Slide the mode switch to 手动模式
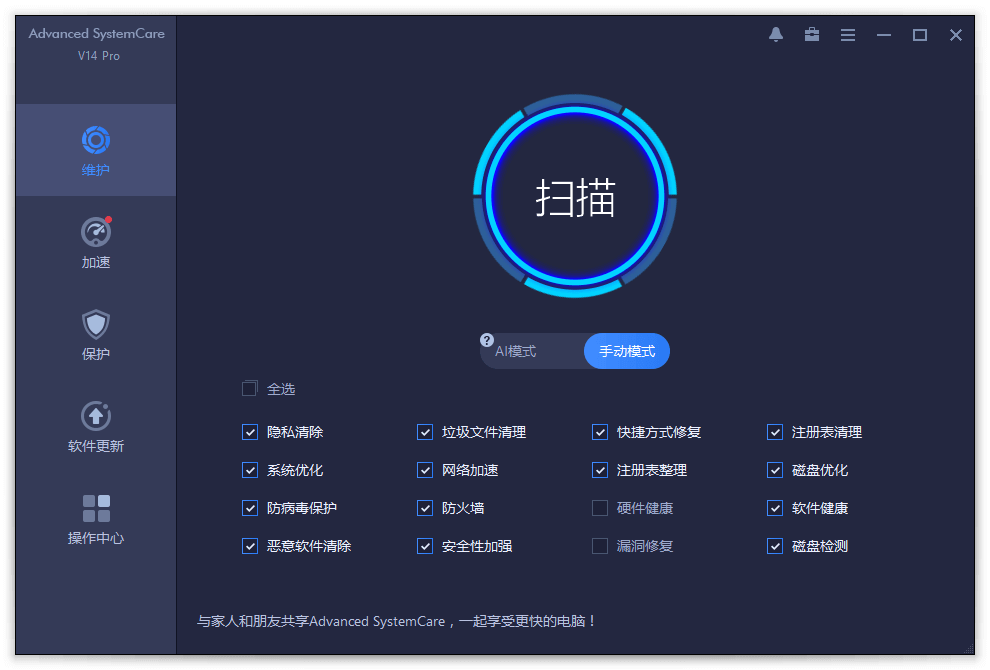Screen dimensions: 990x670 [626, 351]
